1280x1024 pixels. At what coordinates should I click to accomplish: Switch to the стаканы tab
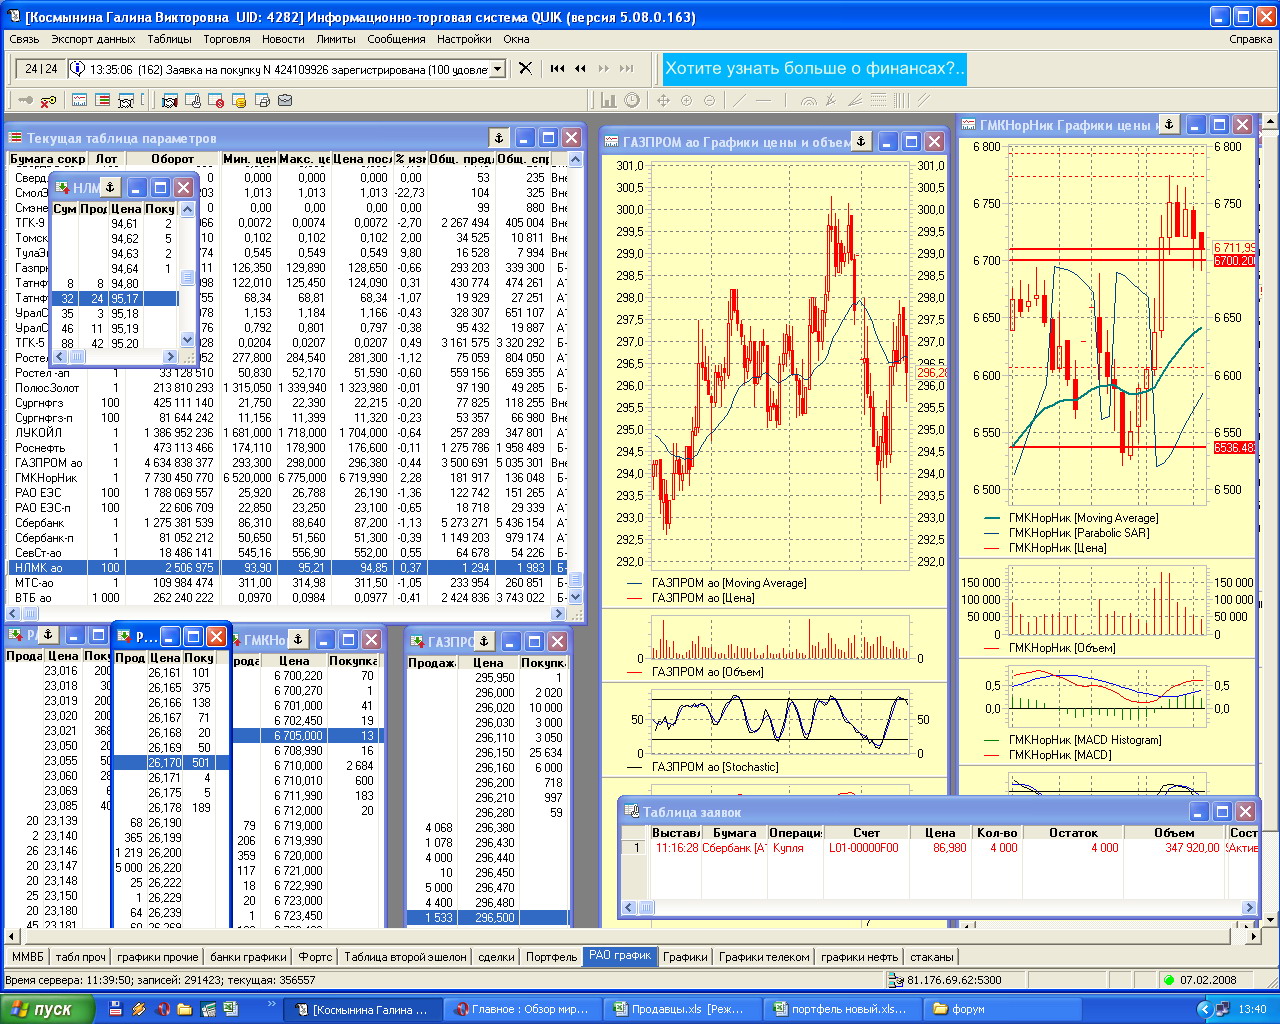coord(931,957)
